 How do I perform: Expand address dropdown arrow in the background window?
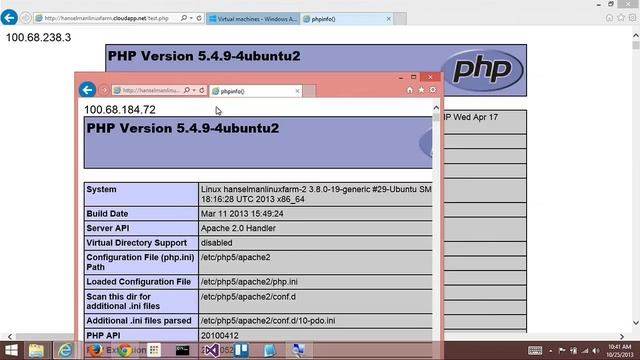click(191, 18)
